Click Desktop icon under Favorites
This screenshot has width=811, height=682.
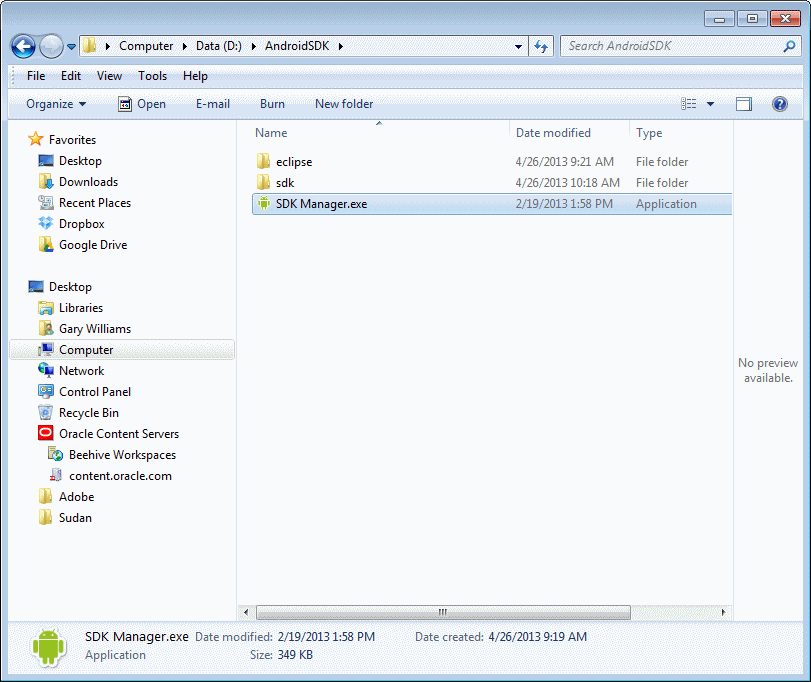point(46,161)
